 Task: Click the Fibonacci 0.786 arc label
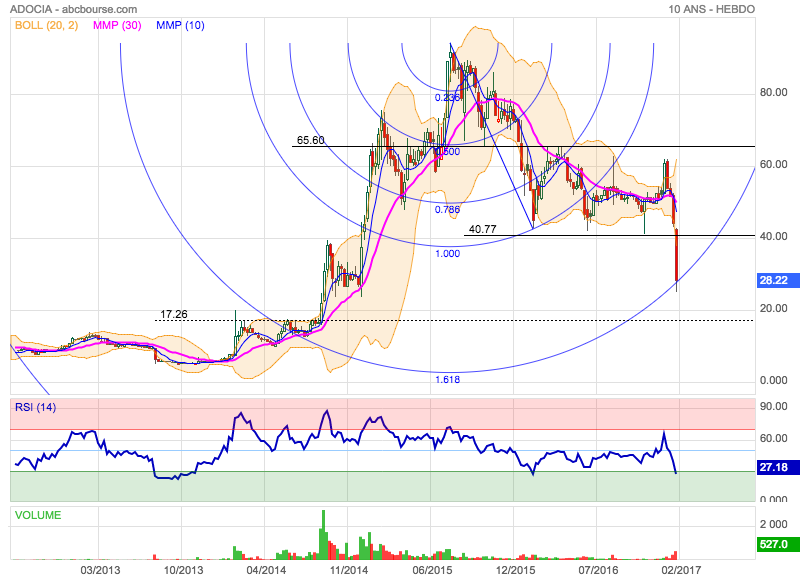[447, 209]
